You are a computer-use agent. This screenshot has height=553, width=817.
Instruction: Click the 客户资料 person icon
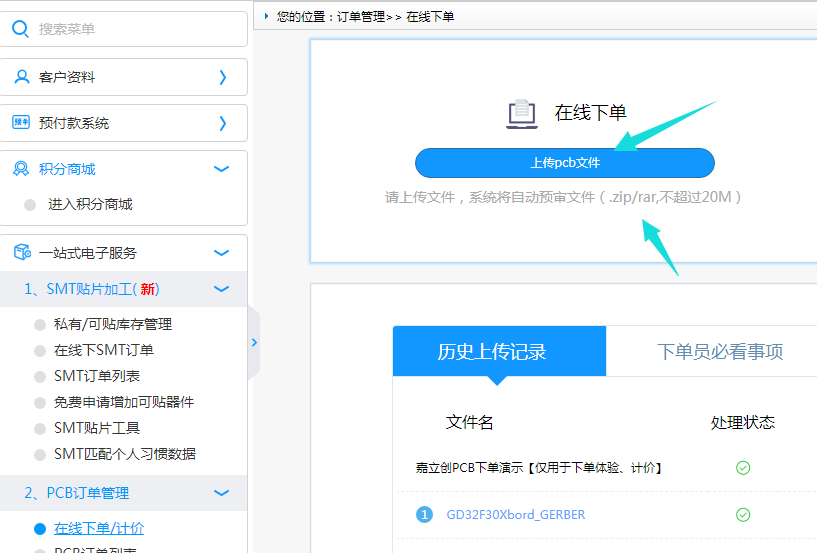point(21,77)
